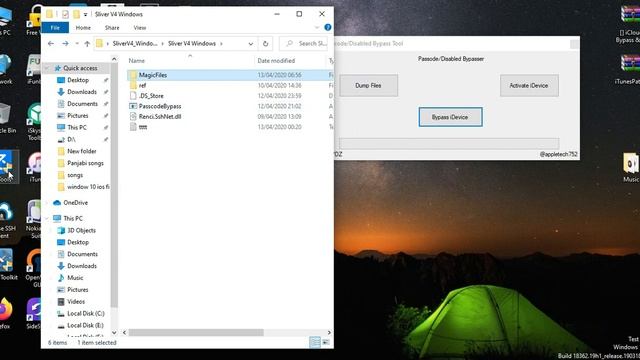Open the Panjabi songs folder
Viewport: 640px width, 360px height.
[x=85, y=163]
